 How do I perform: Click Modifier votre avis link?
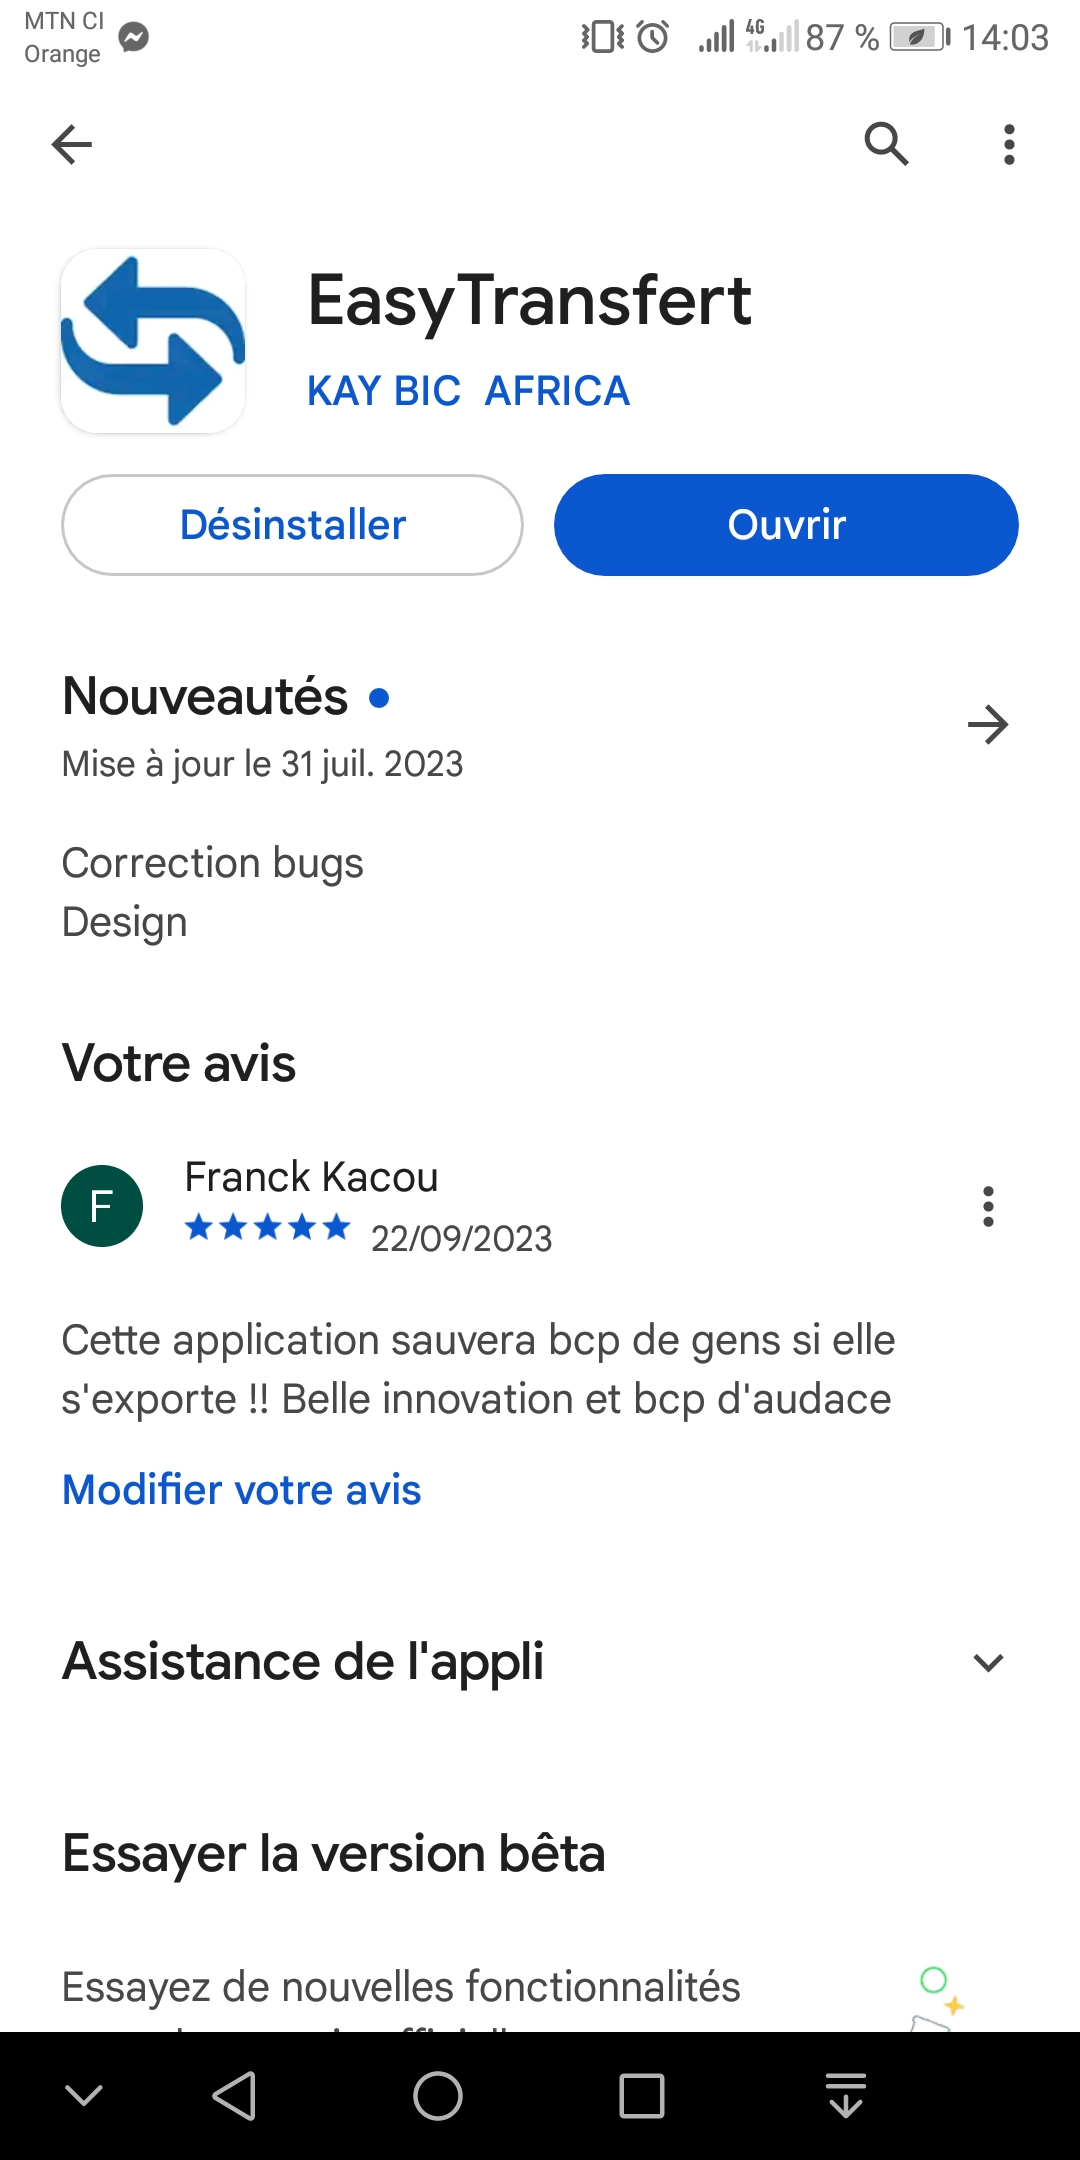(x=241, y=1490)
